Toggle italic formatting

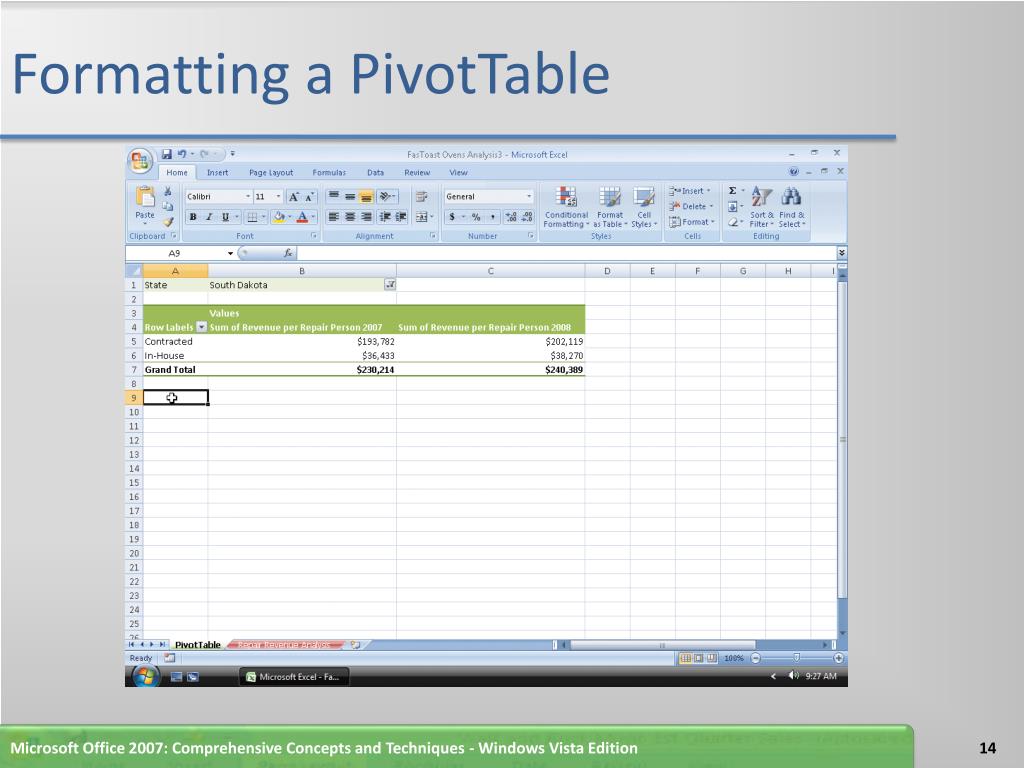click(x=209, y=217)
